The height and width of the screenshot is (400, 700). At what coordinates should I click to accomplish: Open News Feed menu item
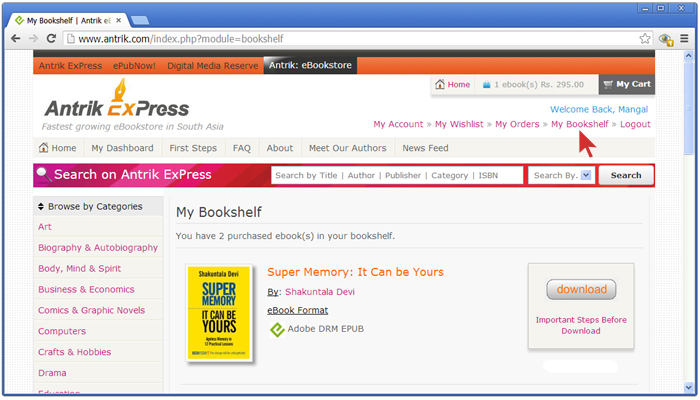click(425, 148)
